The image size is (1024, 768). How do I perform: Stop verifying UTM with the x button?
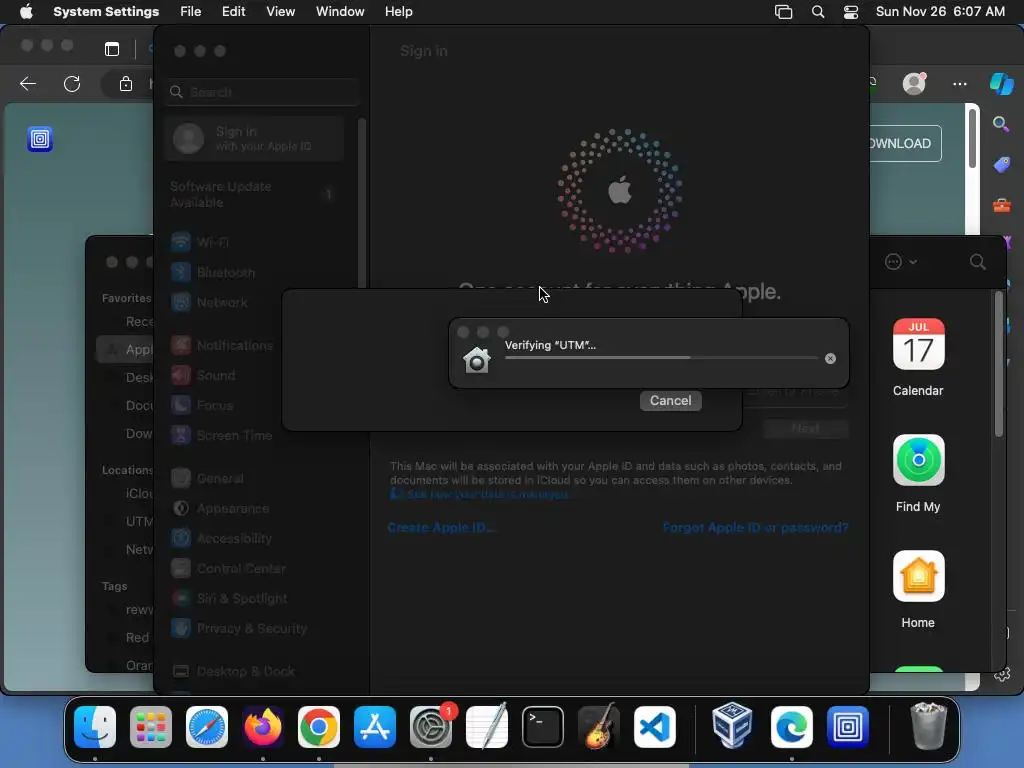pyautogui.click(x=830, y=359)
